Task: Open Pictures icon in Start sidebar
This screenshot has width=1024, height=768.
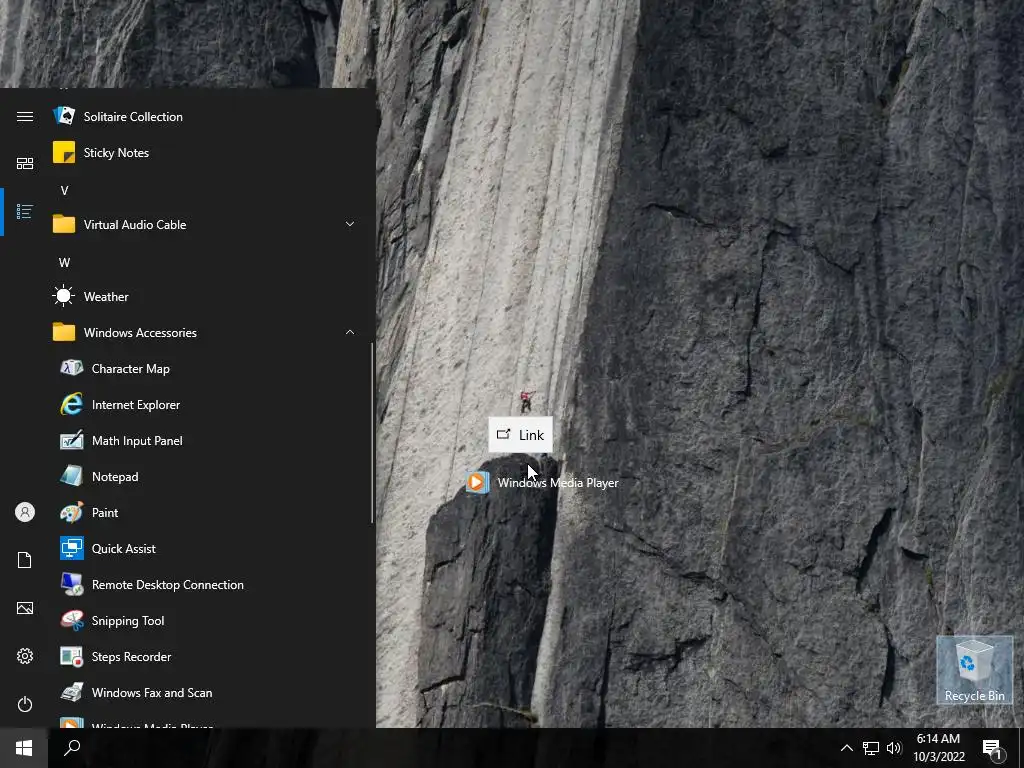Action: click(x=25, y=608)
